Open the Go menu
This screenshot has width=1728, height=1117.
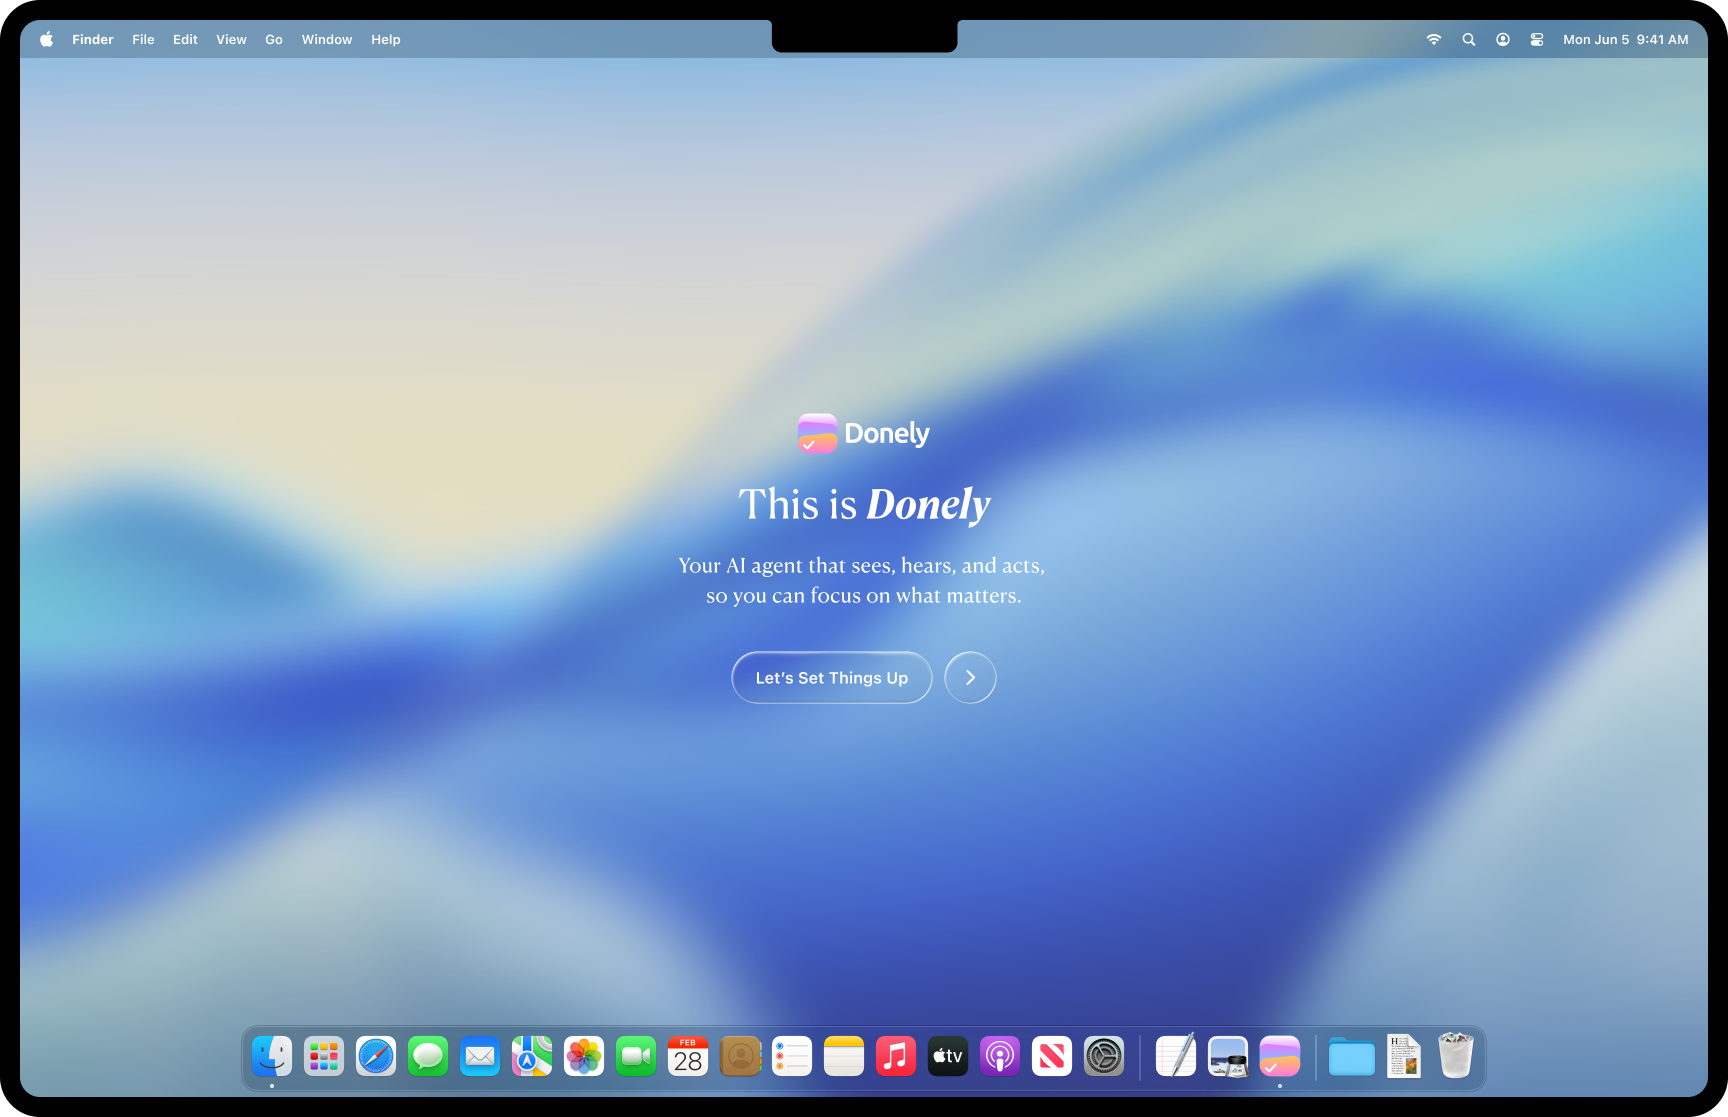(x=274, y=39)
